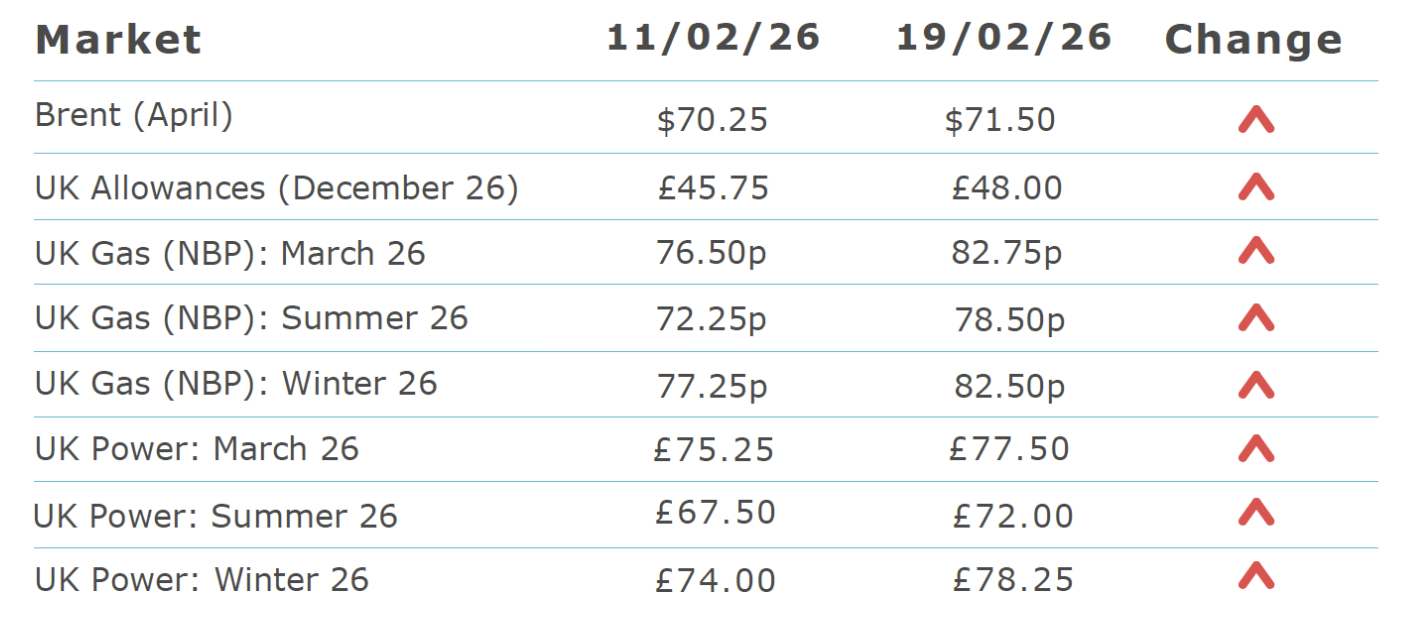Click the 19/02/26 date column header
This screenshot has width=1420, height=630.
click(x=1003, y=38)
